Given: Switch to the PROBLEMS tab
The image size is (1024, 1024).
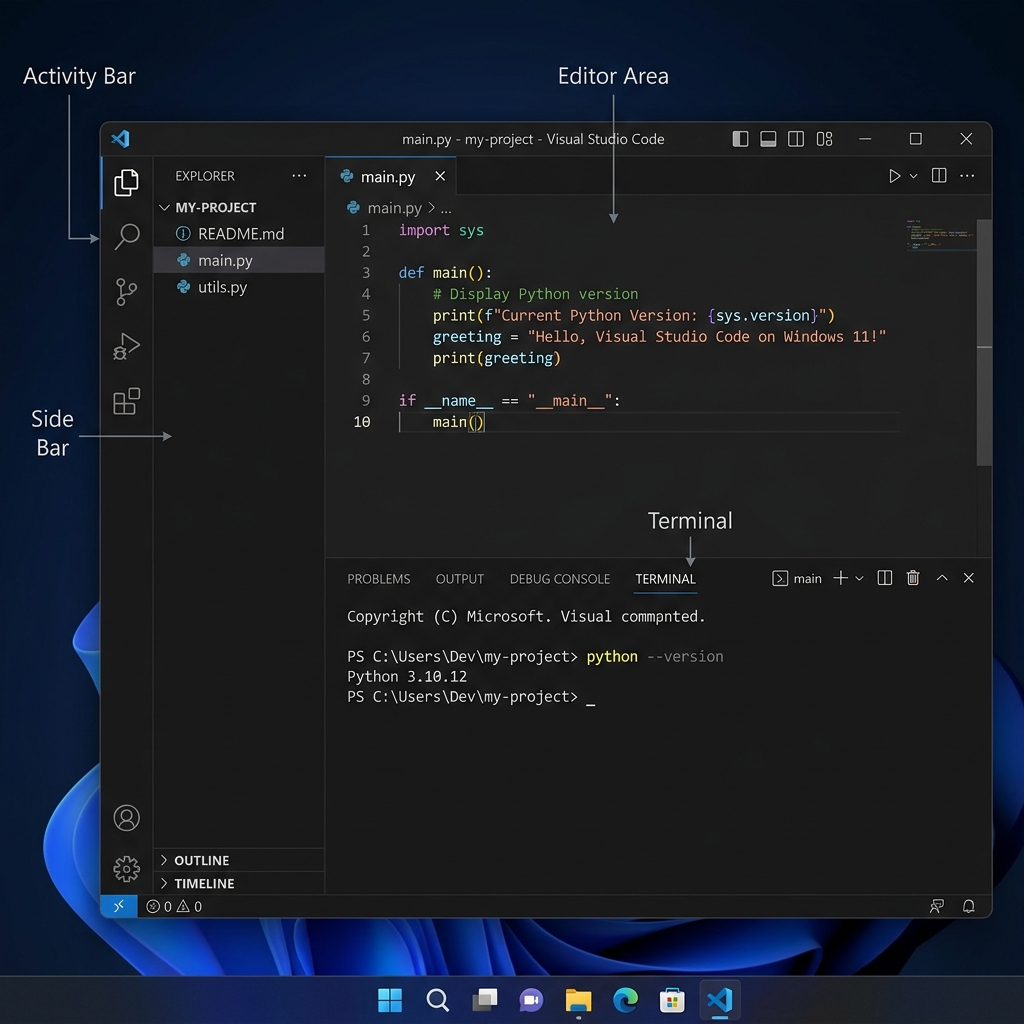Looking at the screenshot, I should click(379, 579).
